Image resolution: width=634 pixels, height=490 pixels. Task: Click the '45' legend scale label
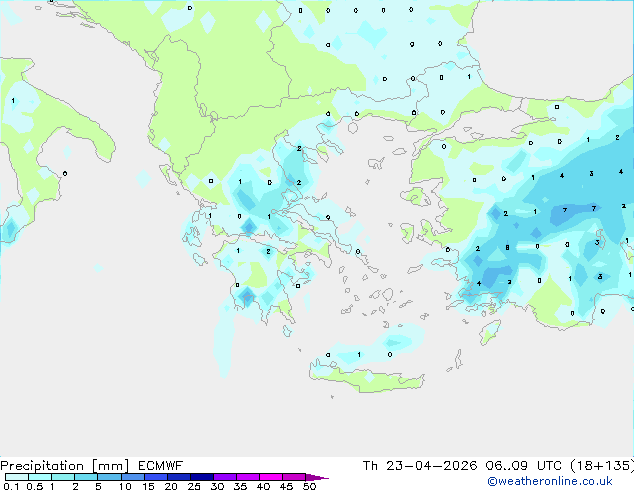click(x=286, y=486)
